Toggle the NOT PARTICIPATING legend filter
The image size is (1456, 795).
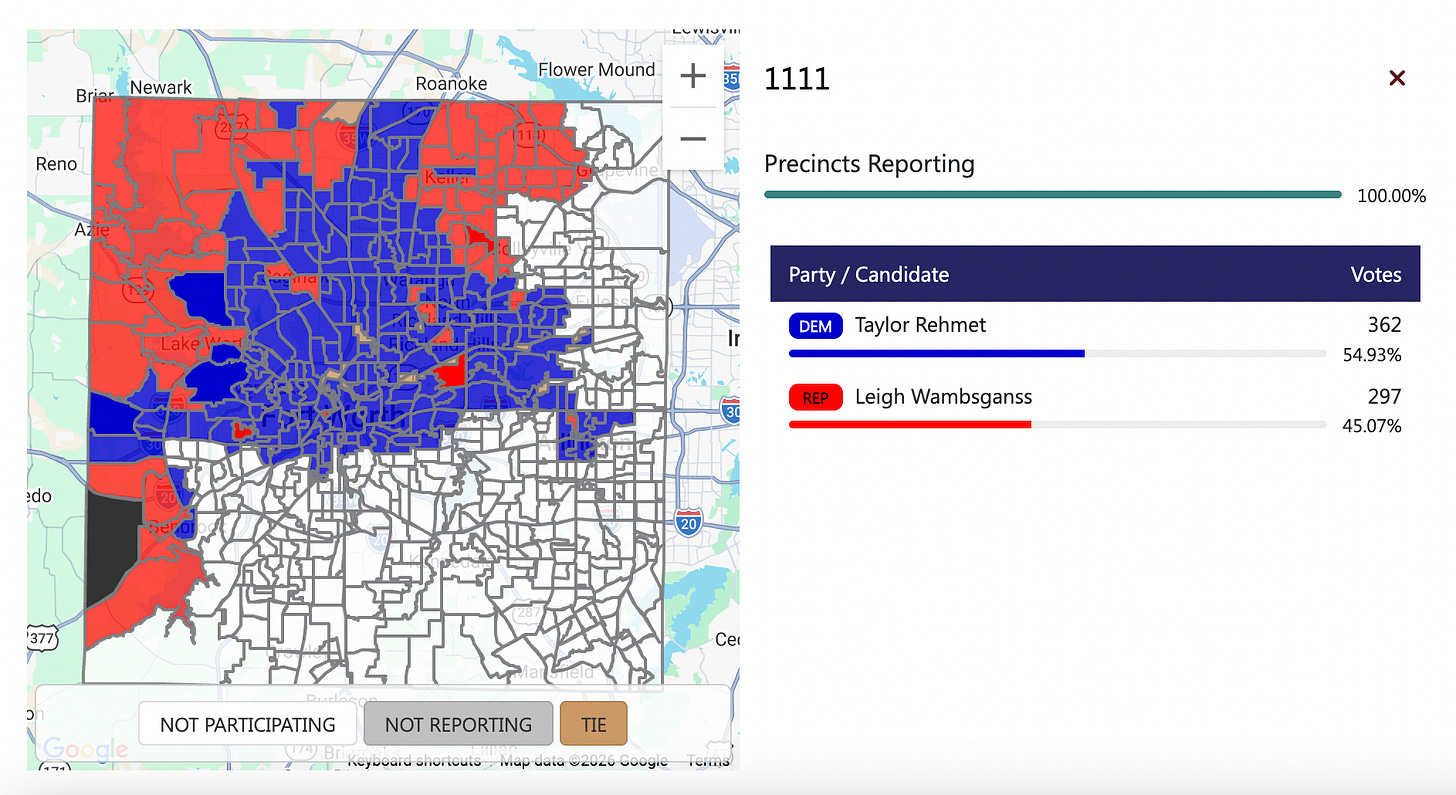(x=247, y=723)
